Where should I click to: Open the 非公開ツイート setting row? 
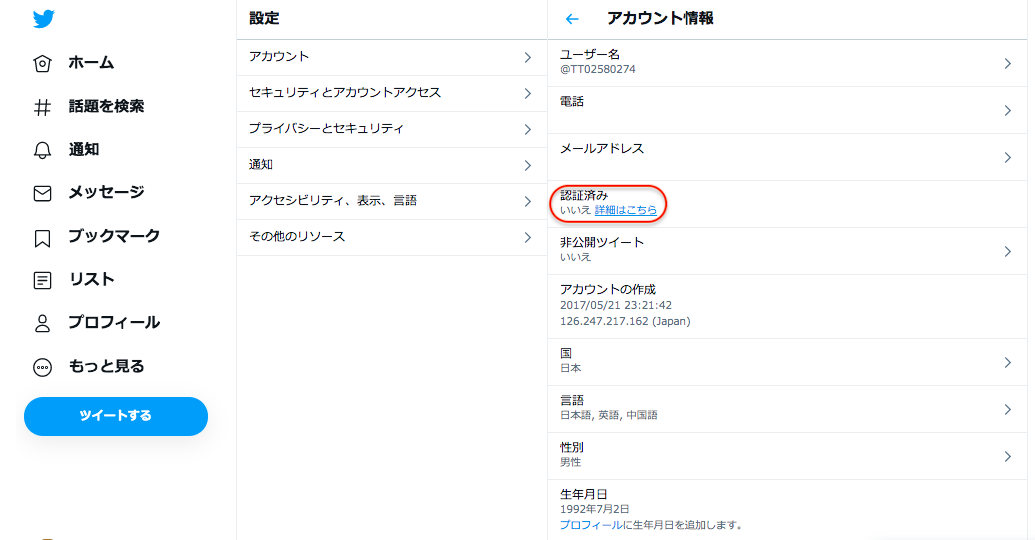point(787,251)
